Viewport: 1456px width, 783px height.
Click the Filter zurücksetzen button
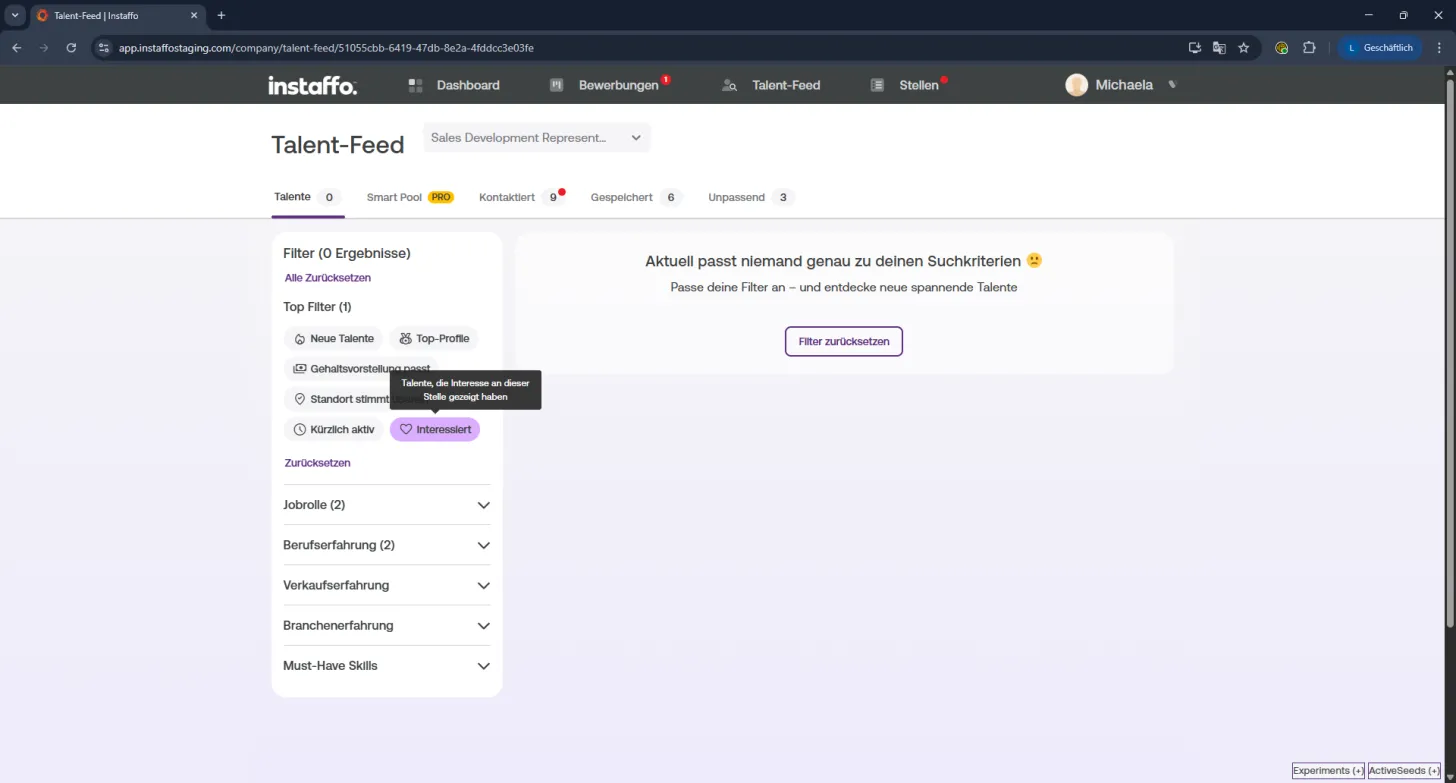pos(844,341)
